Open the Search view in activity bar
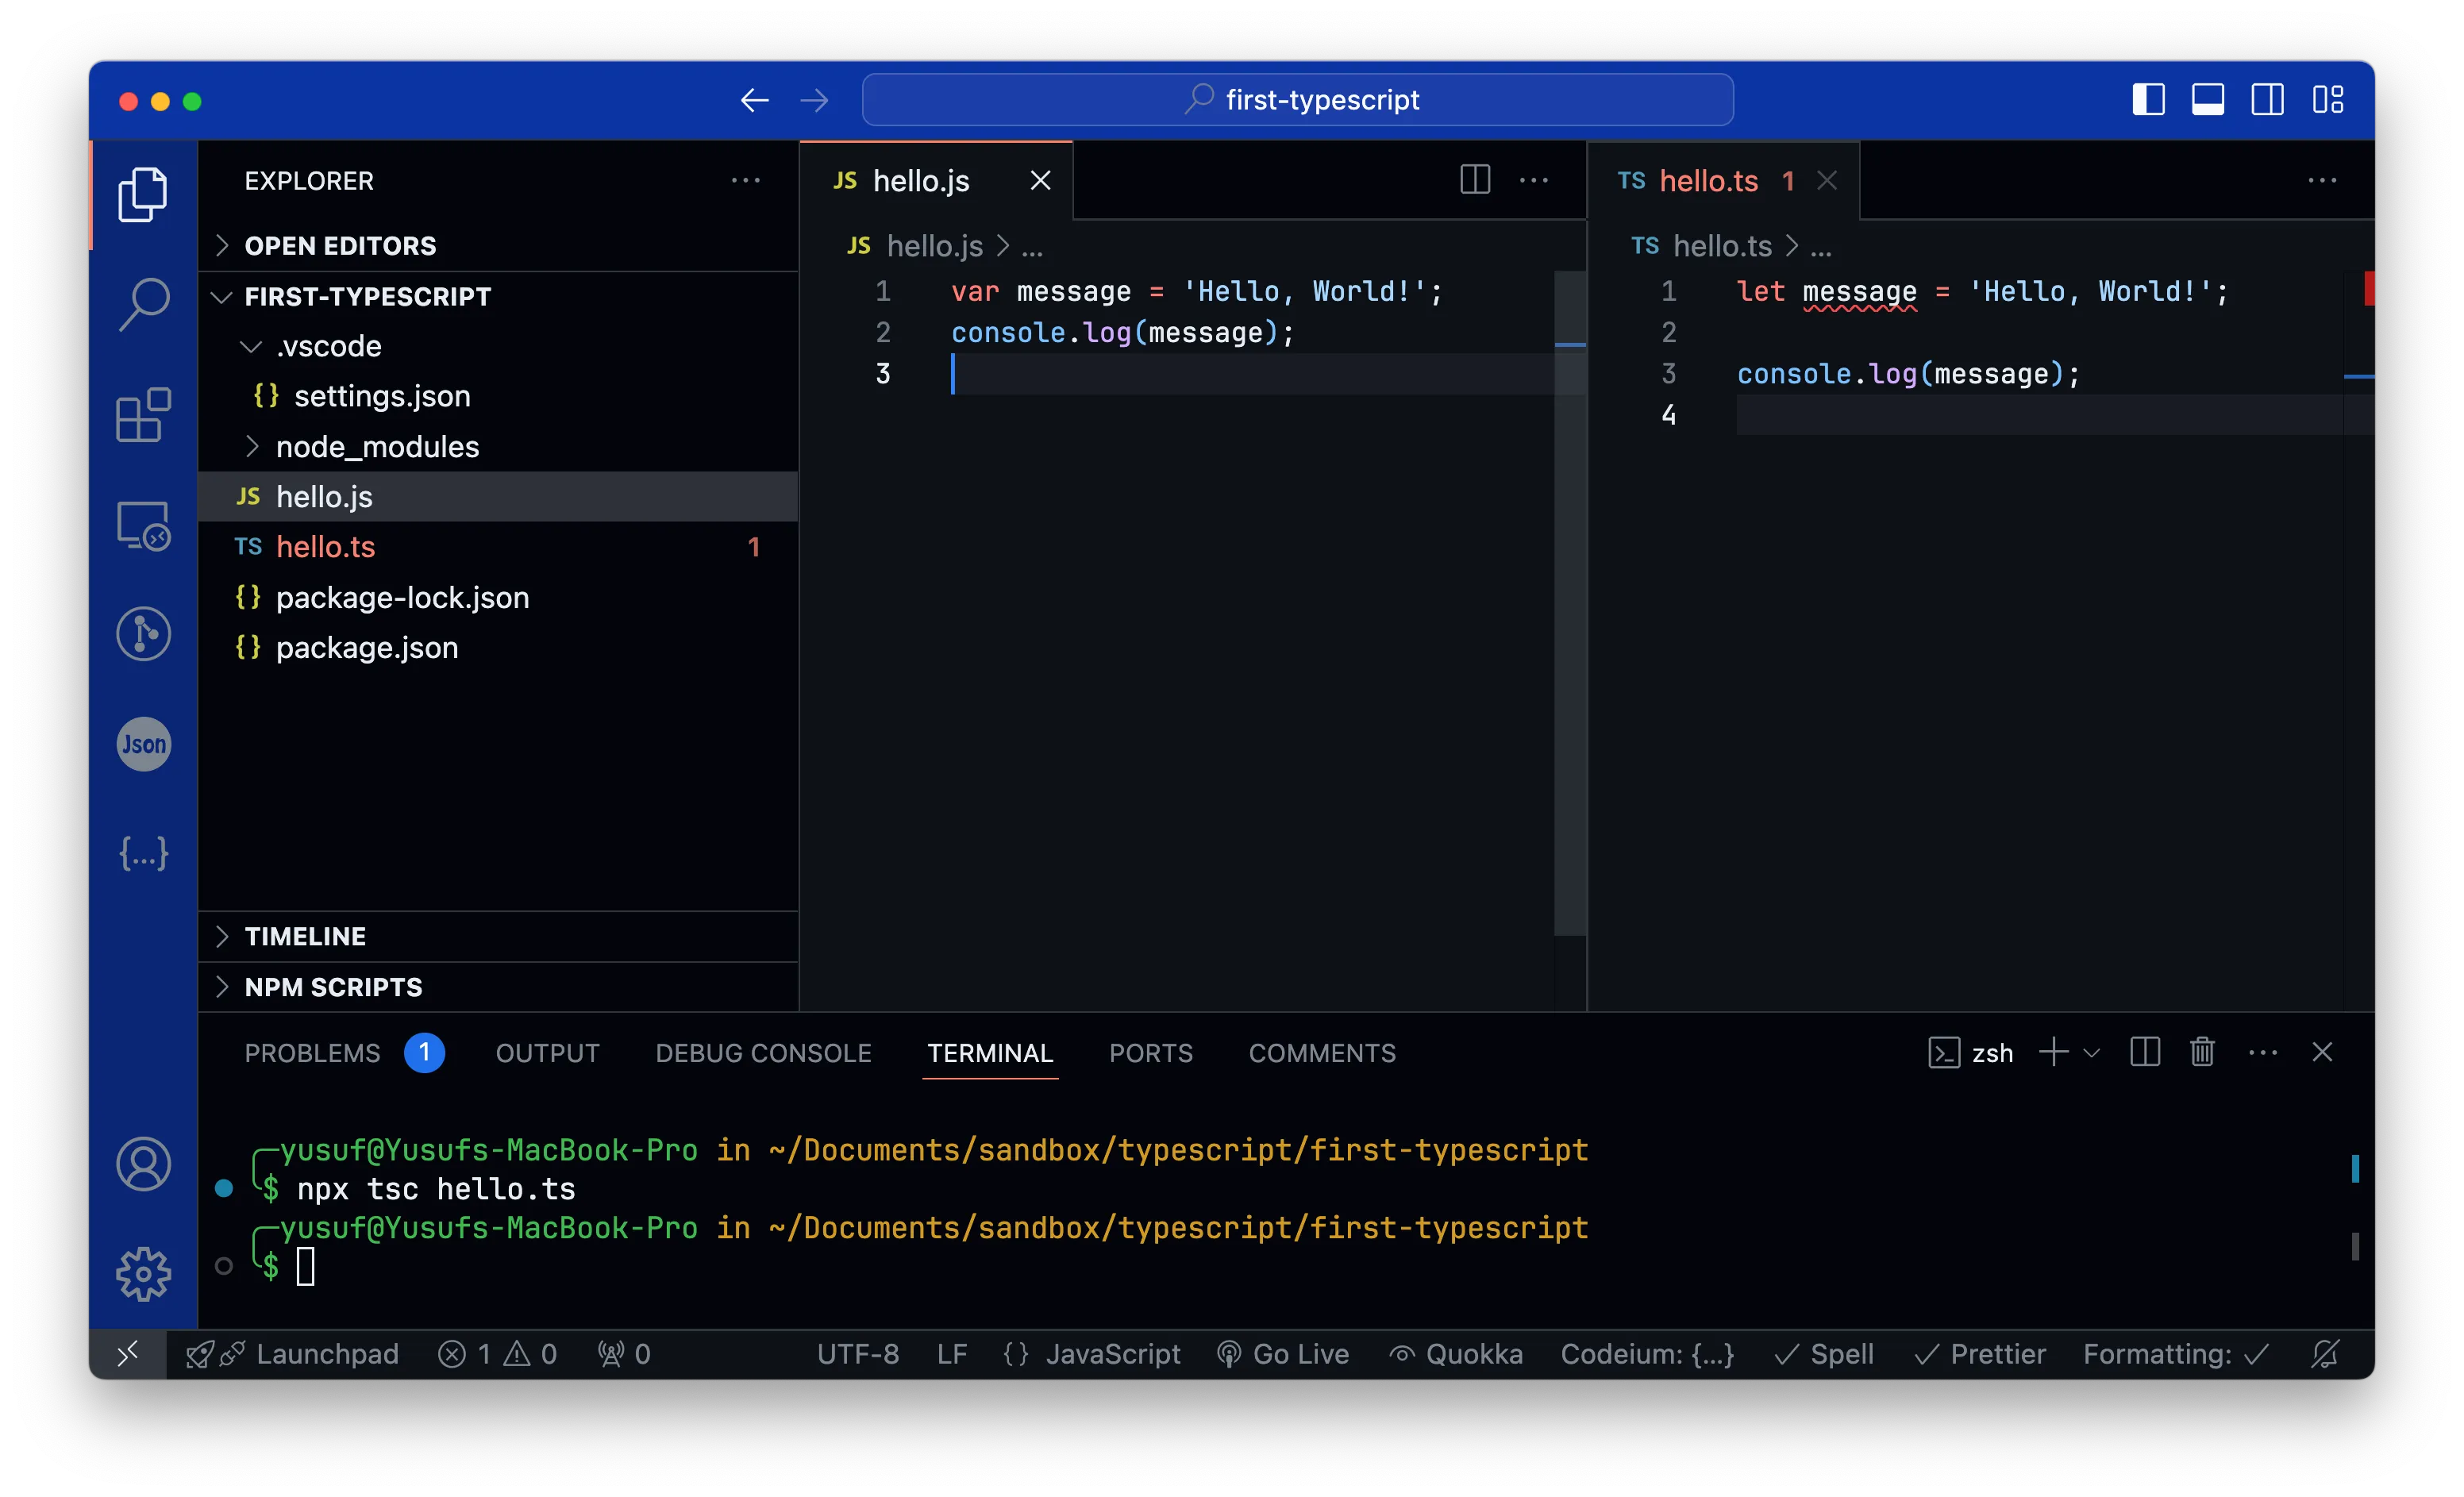The height and width of the screenshot is (1497, 2464). [x=143, y=304]
